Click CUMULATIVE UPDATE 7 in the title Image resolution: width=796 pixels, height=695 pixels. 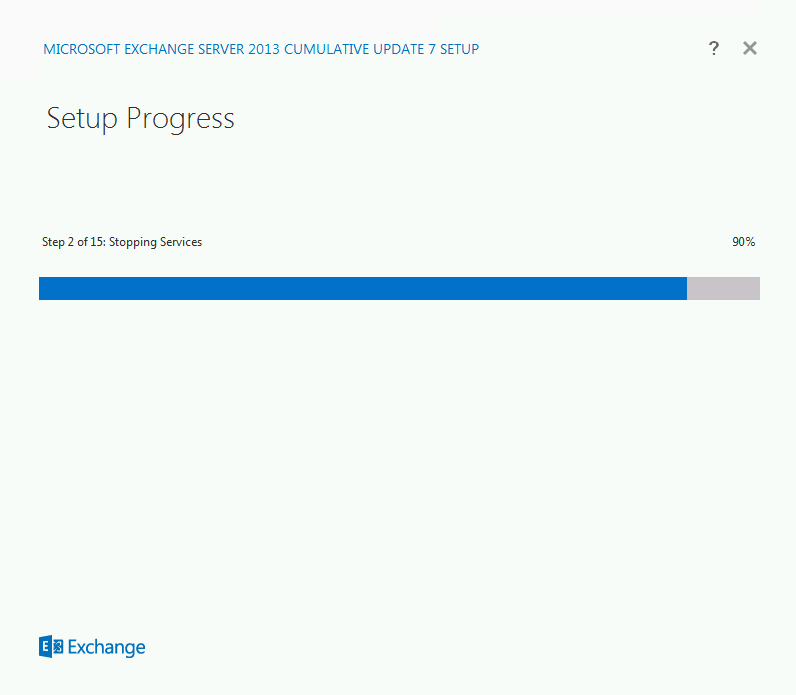point(359,49)
